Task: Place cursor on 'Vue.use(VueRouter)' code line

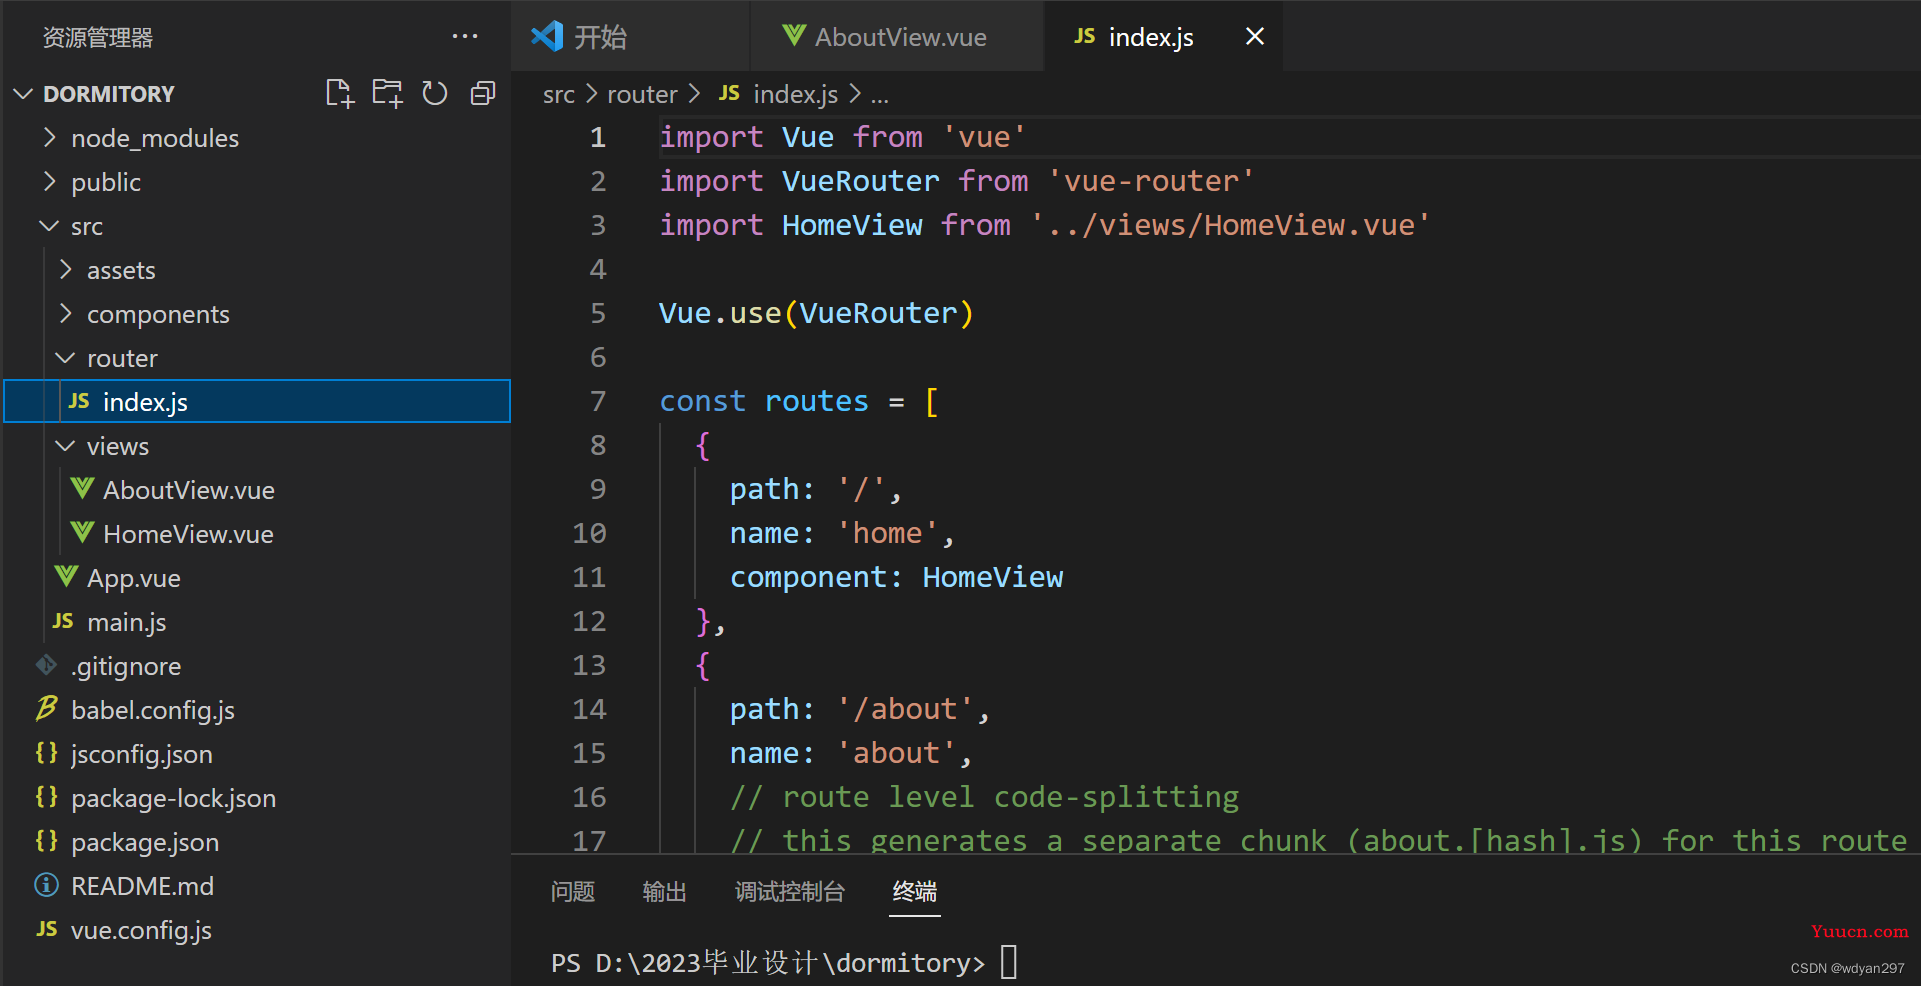Action: point(816,313)
